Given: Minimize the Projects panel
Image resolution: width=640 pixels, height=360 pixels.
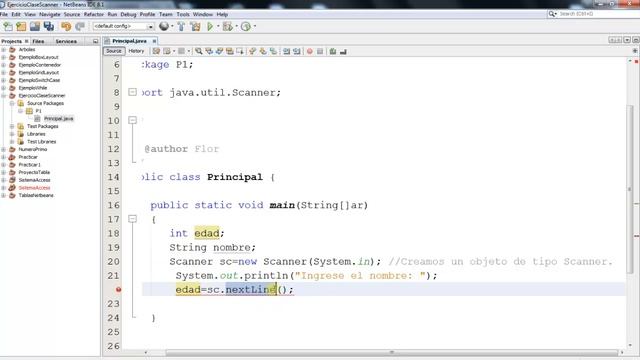Looking at the screenshot, I should click(x=96, y=41).
